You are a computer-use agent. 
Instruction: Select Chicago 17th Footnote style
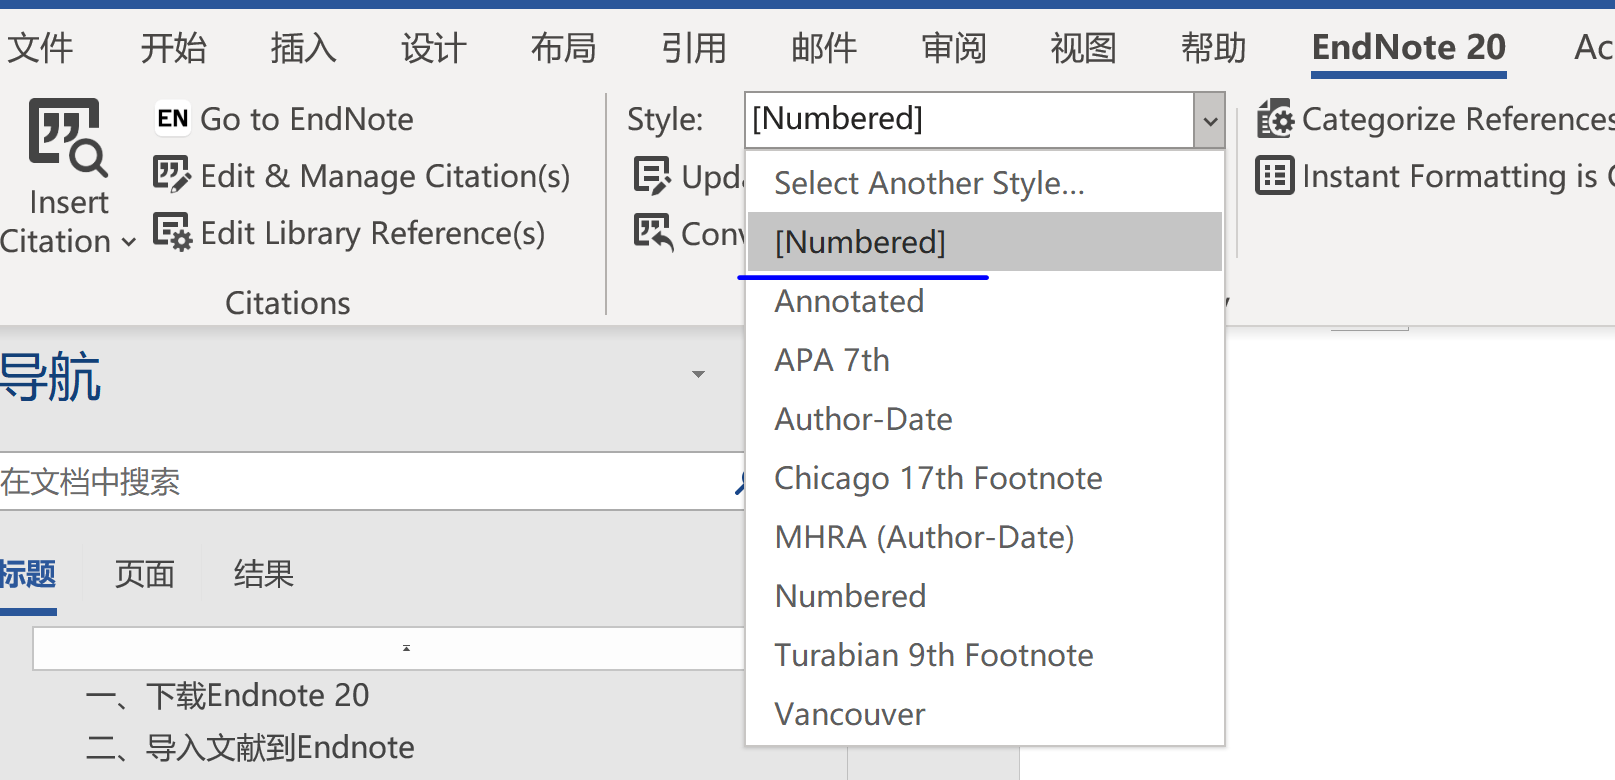[x=985, y=478]
